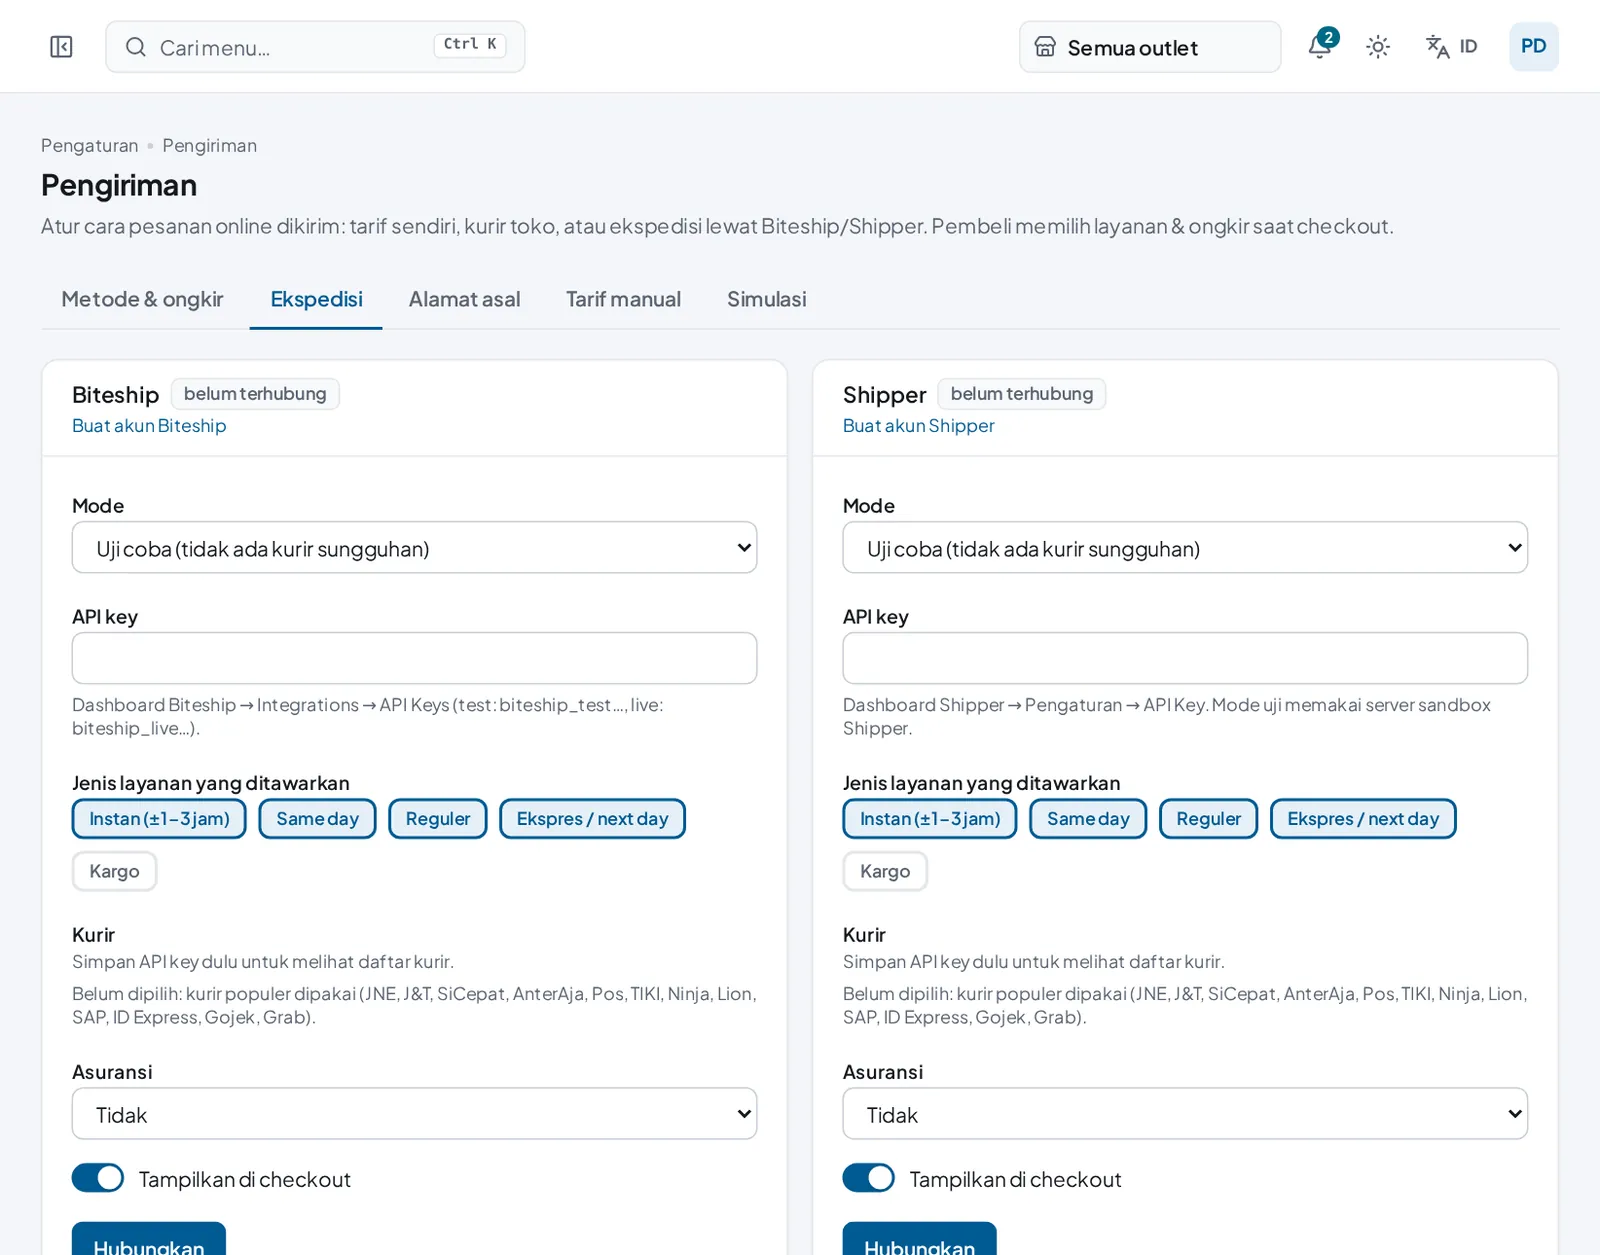Toggle Shipper Same day service chip
The image size is (1600, 1255).
click(1088, 819)
